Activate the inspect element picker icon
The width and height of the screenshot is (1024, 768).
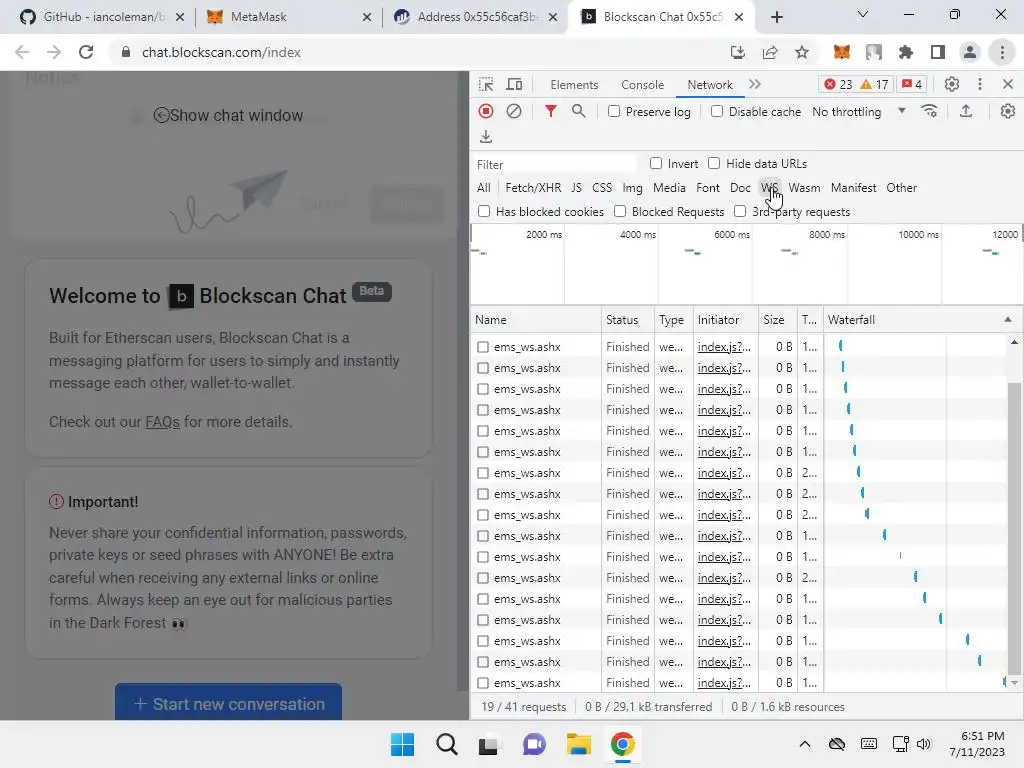(x=486, y=84)
